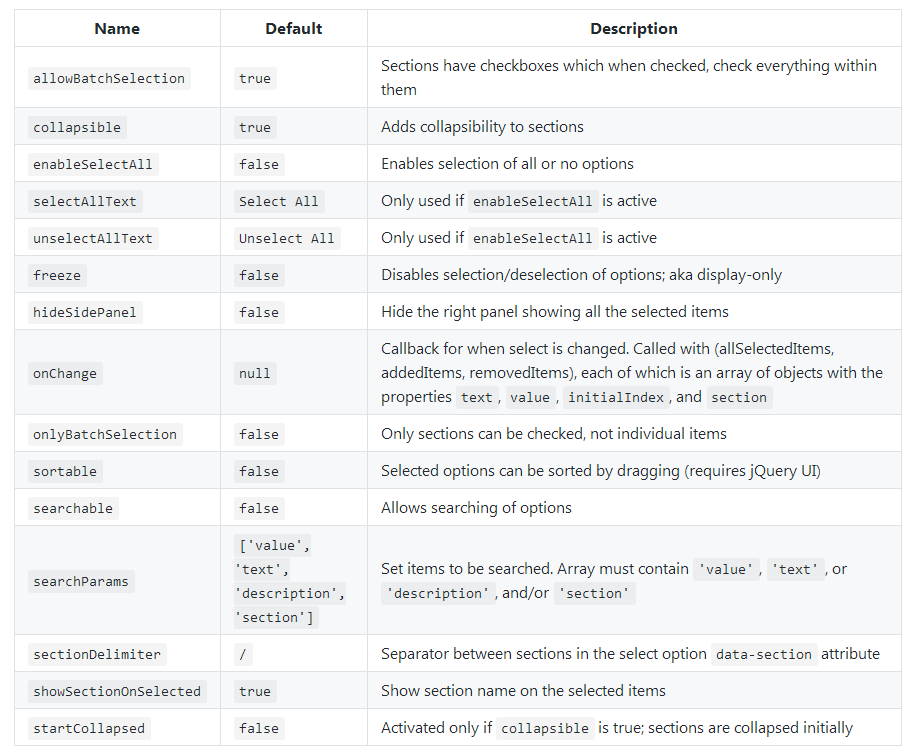Select the hideSidePanel option name
The image size is (907, 751).
(85, 312)
